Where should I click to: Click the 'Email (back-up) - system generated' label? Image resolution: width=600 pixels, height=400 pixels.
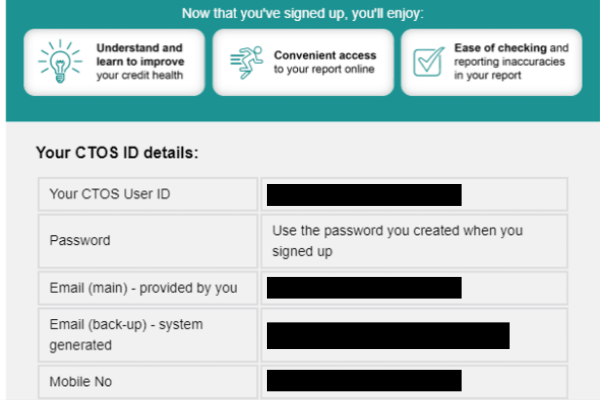tap(126, 335)
